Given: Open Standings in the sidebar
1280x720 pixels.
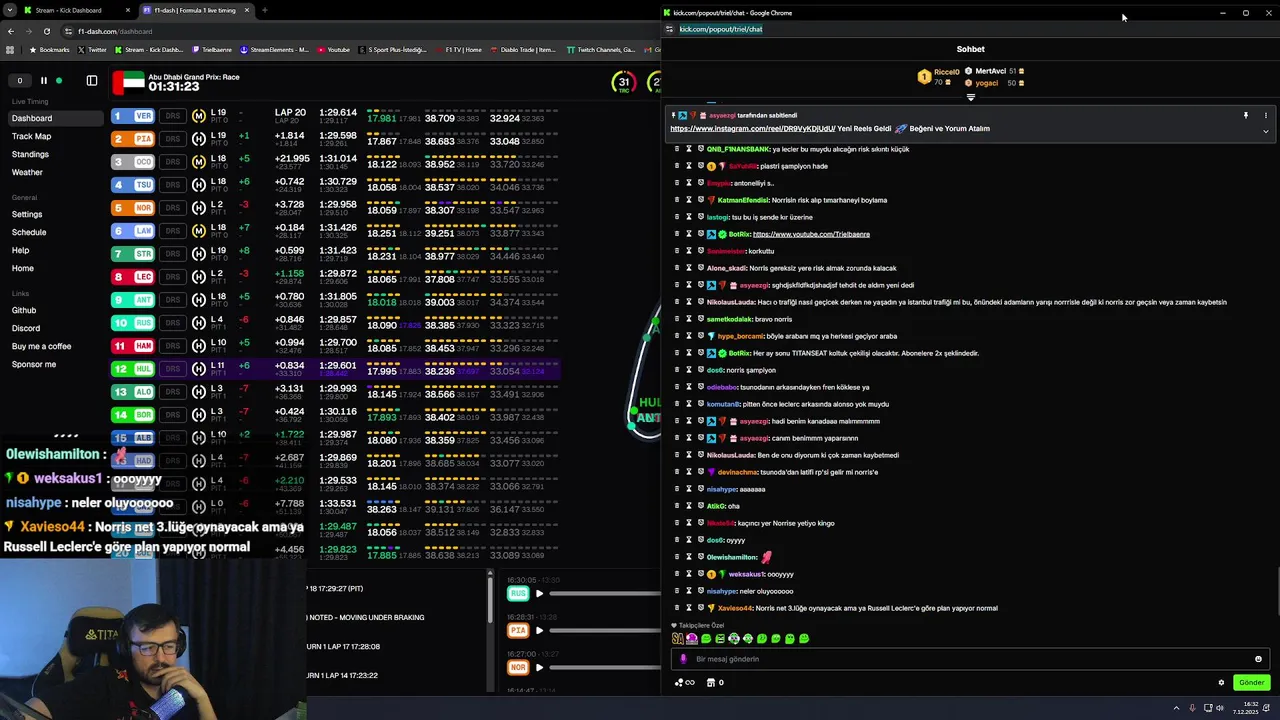Looking at the screenshot, I should point(30,154).
